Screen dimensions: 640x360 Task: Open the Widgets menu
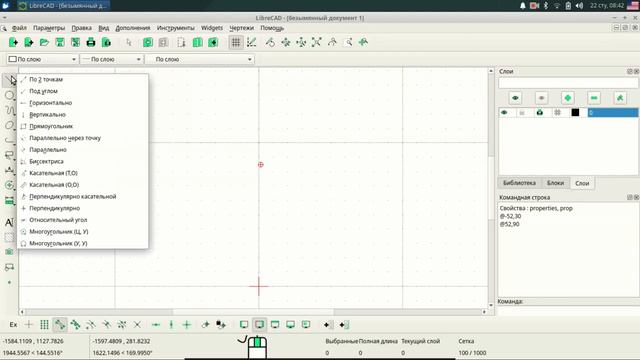212,28
